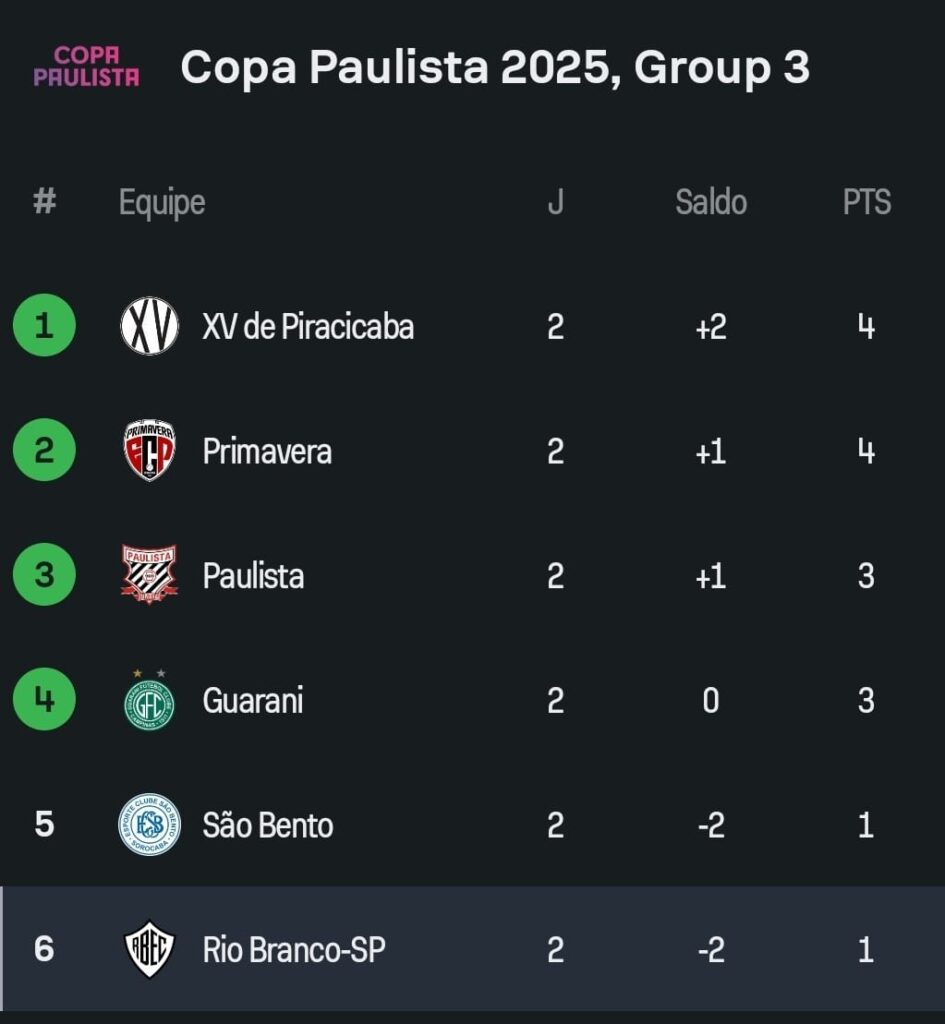The image size is (945, 1024).
Task: Click the Equipe column header
Action: (x=162, y=203)
